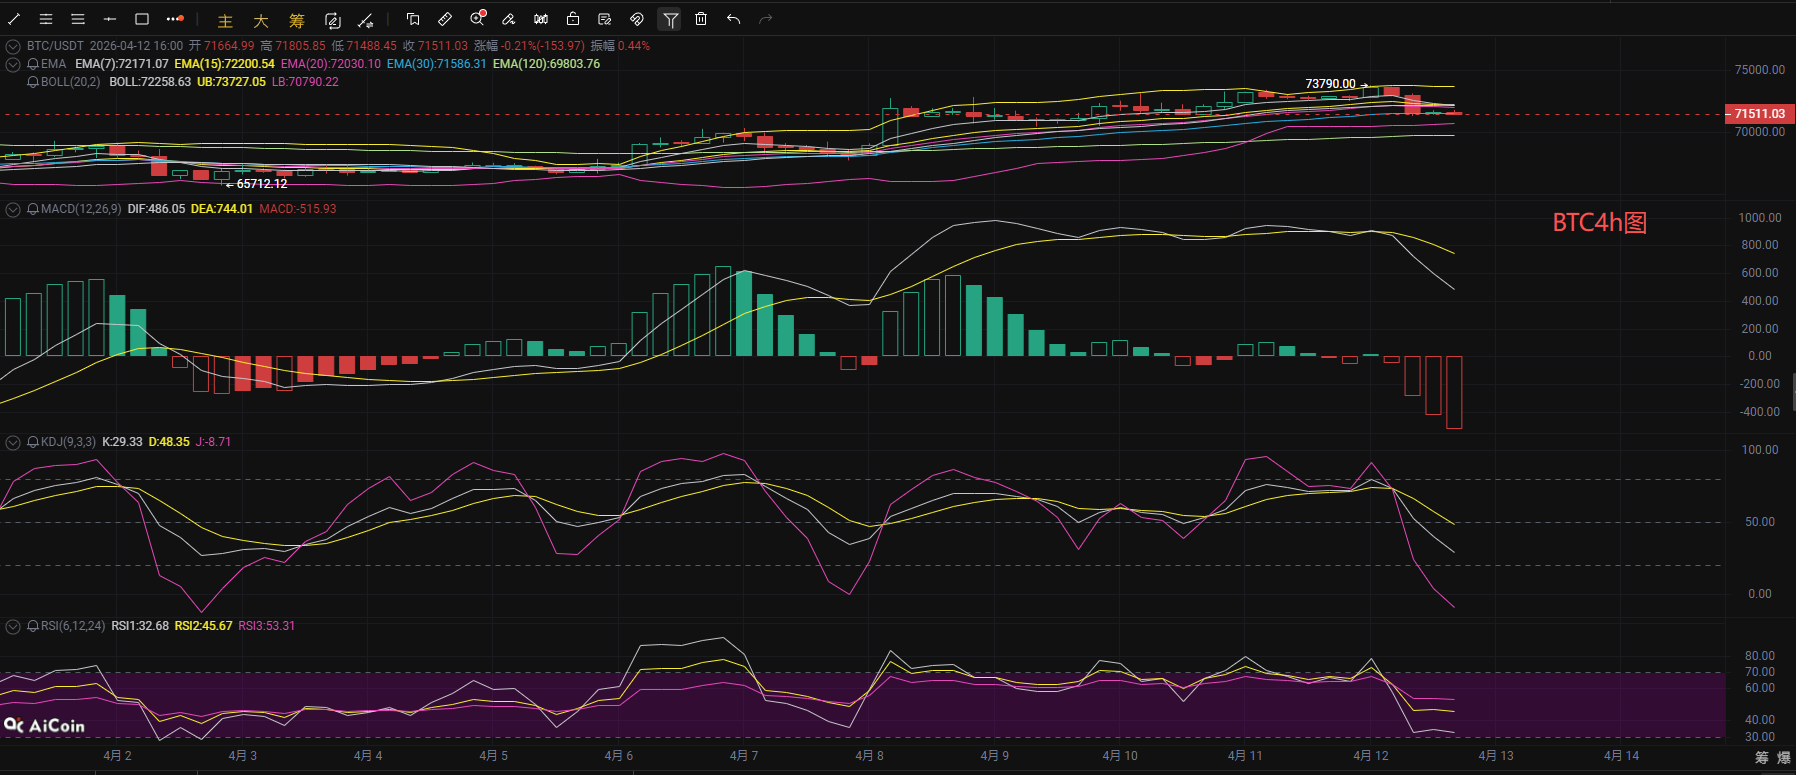Click the 71511.03 current price label
This screenshot has width=1796, height=775.
(1759, 114)
